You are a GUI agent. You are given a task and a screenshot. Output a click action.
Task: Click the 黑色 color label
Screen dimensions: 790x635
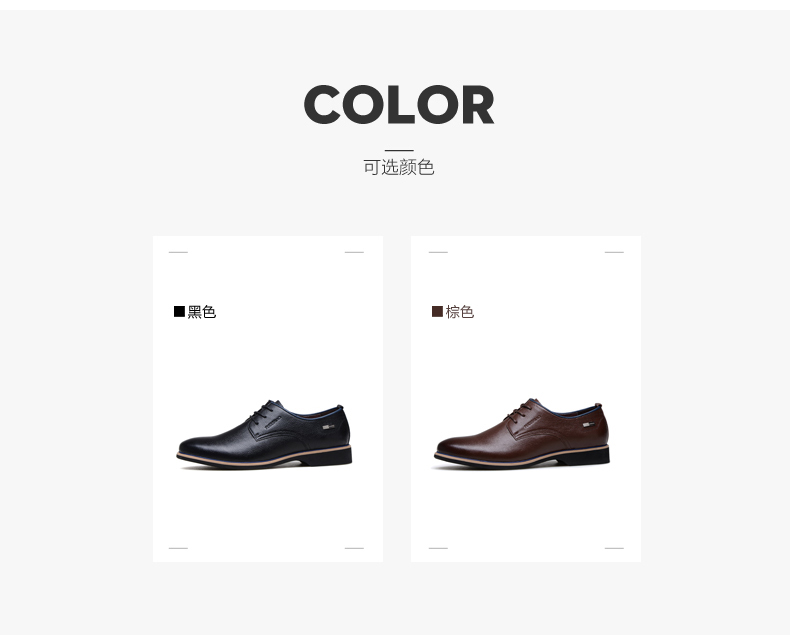tap(202, 312)
